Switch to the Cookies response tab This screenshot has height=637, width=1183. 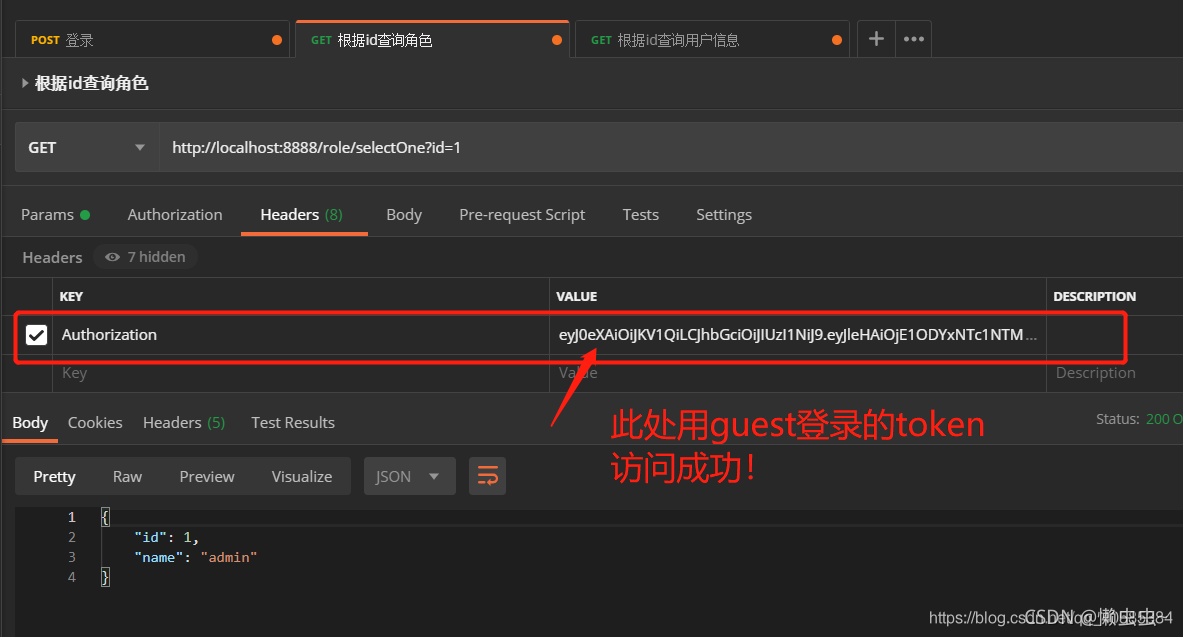click(x=94, y=422)
